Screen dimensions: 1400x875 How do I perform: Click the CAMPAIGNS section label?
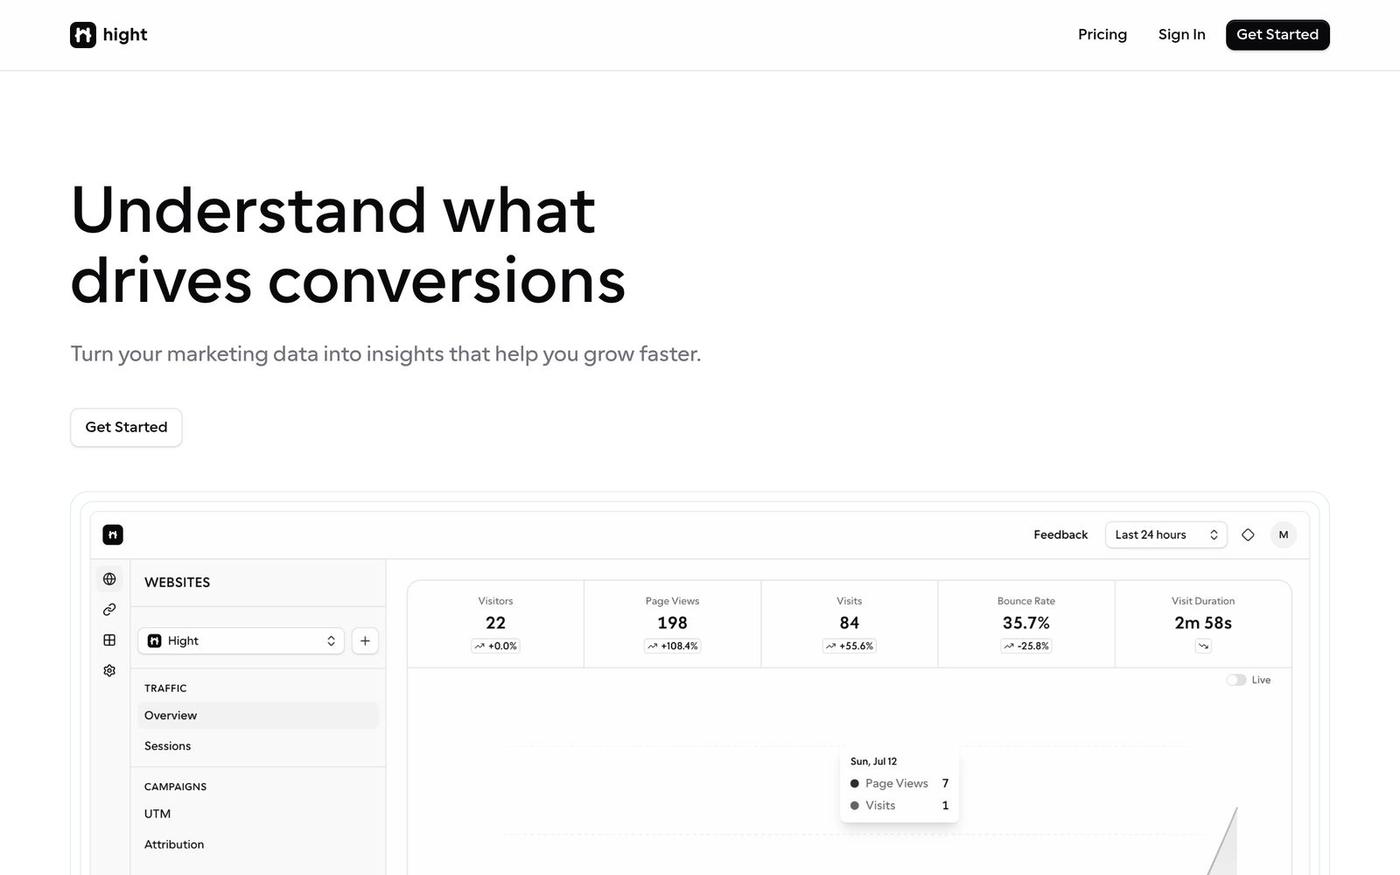coord(175,787)
